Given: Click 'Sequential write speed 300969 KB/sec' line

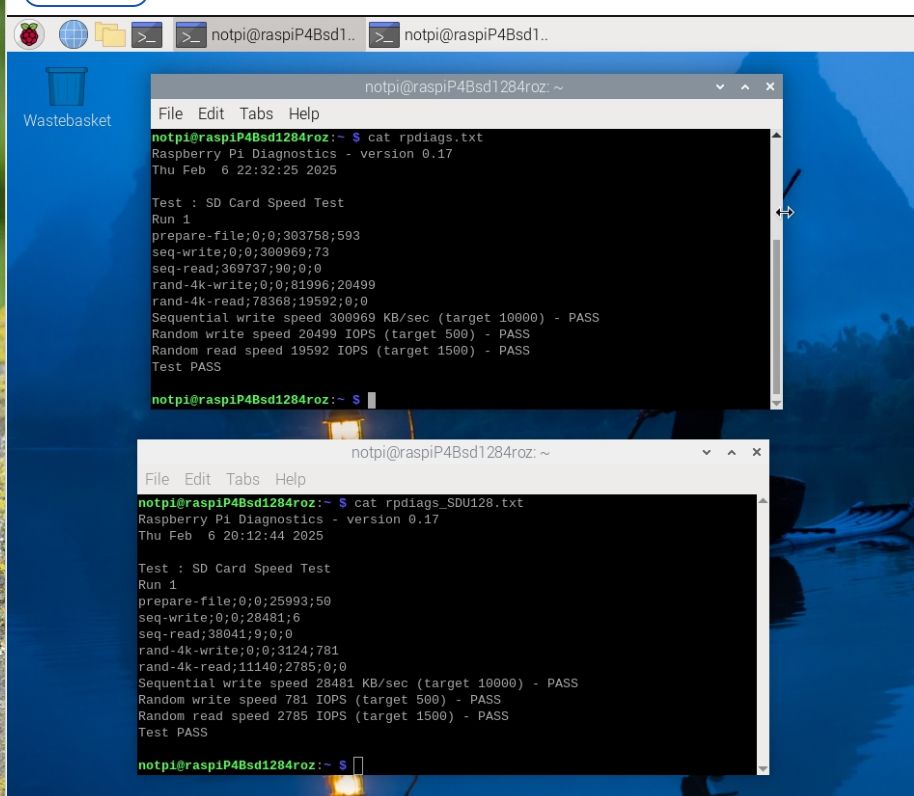Looking at the screenshot, I should pos(375,318).
